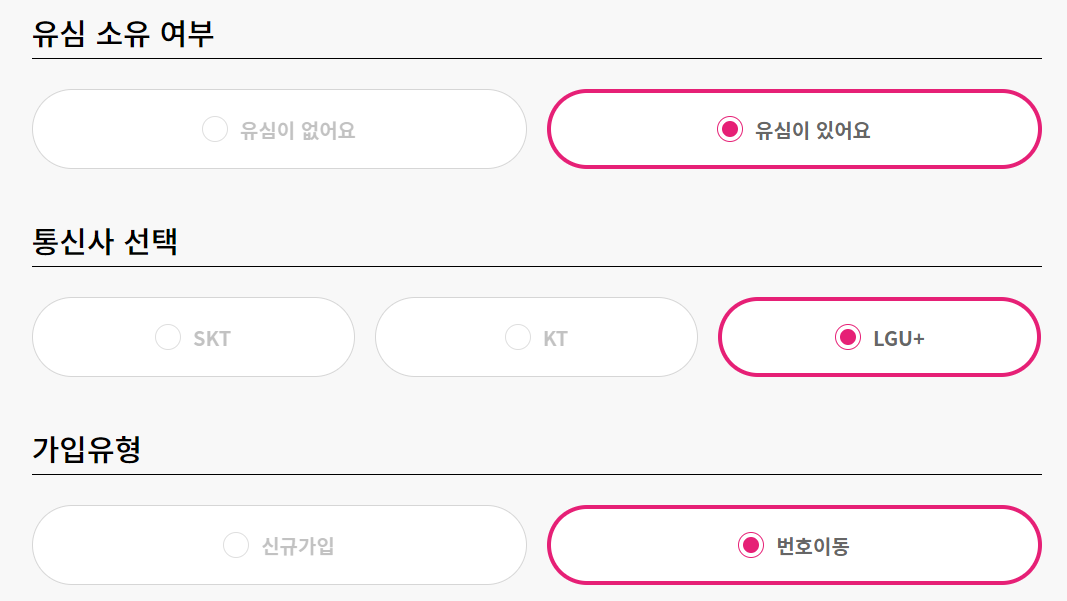Click the radio circle beside KT
This screenshot has height=601, width=1067.
[516, 337]
